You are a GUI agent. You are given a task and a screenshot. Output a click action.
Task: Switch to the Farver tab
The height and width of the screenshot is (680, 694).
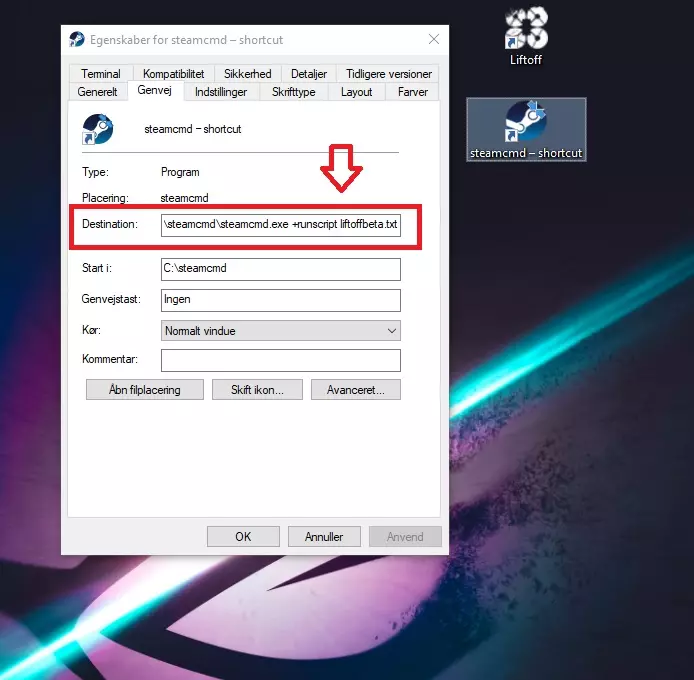pos(413,92)
